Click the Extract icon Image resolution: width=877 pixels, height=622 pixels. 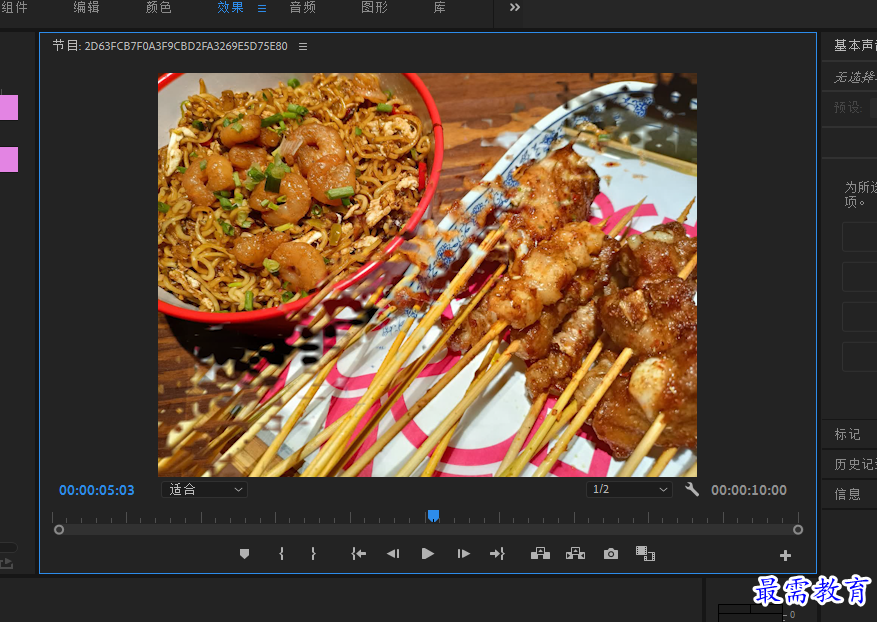pos(575,554)
